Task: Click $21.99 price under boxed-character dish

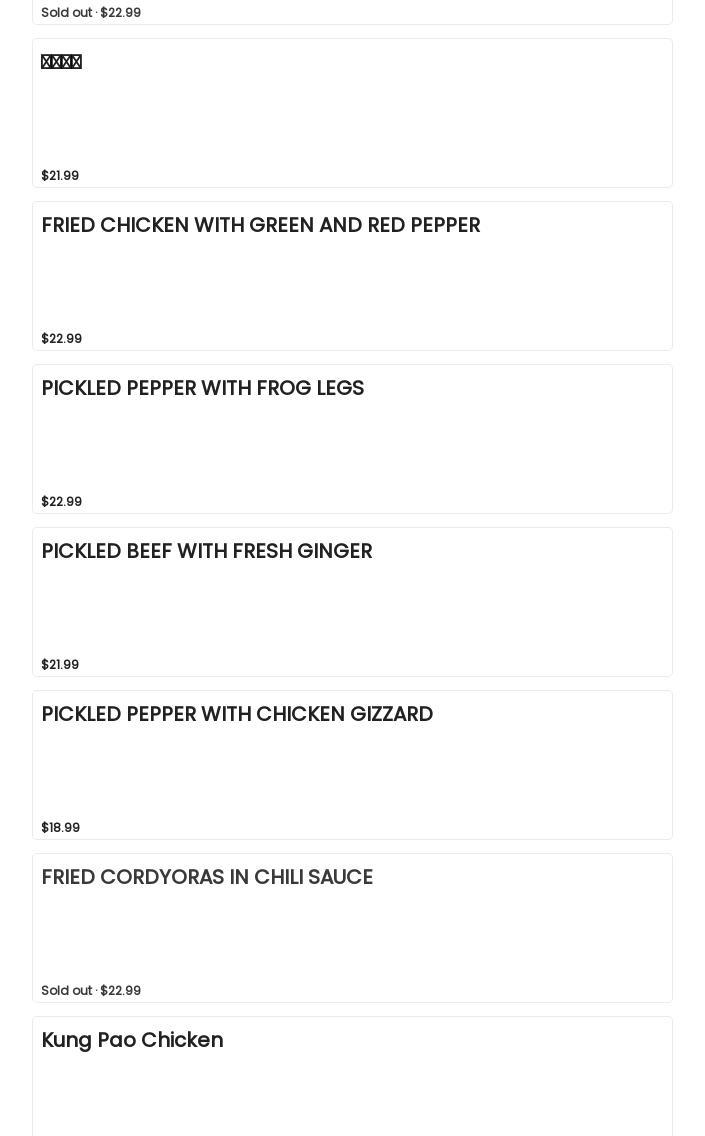Action: click(x=60, y=175)
